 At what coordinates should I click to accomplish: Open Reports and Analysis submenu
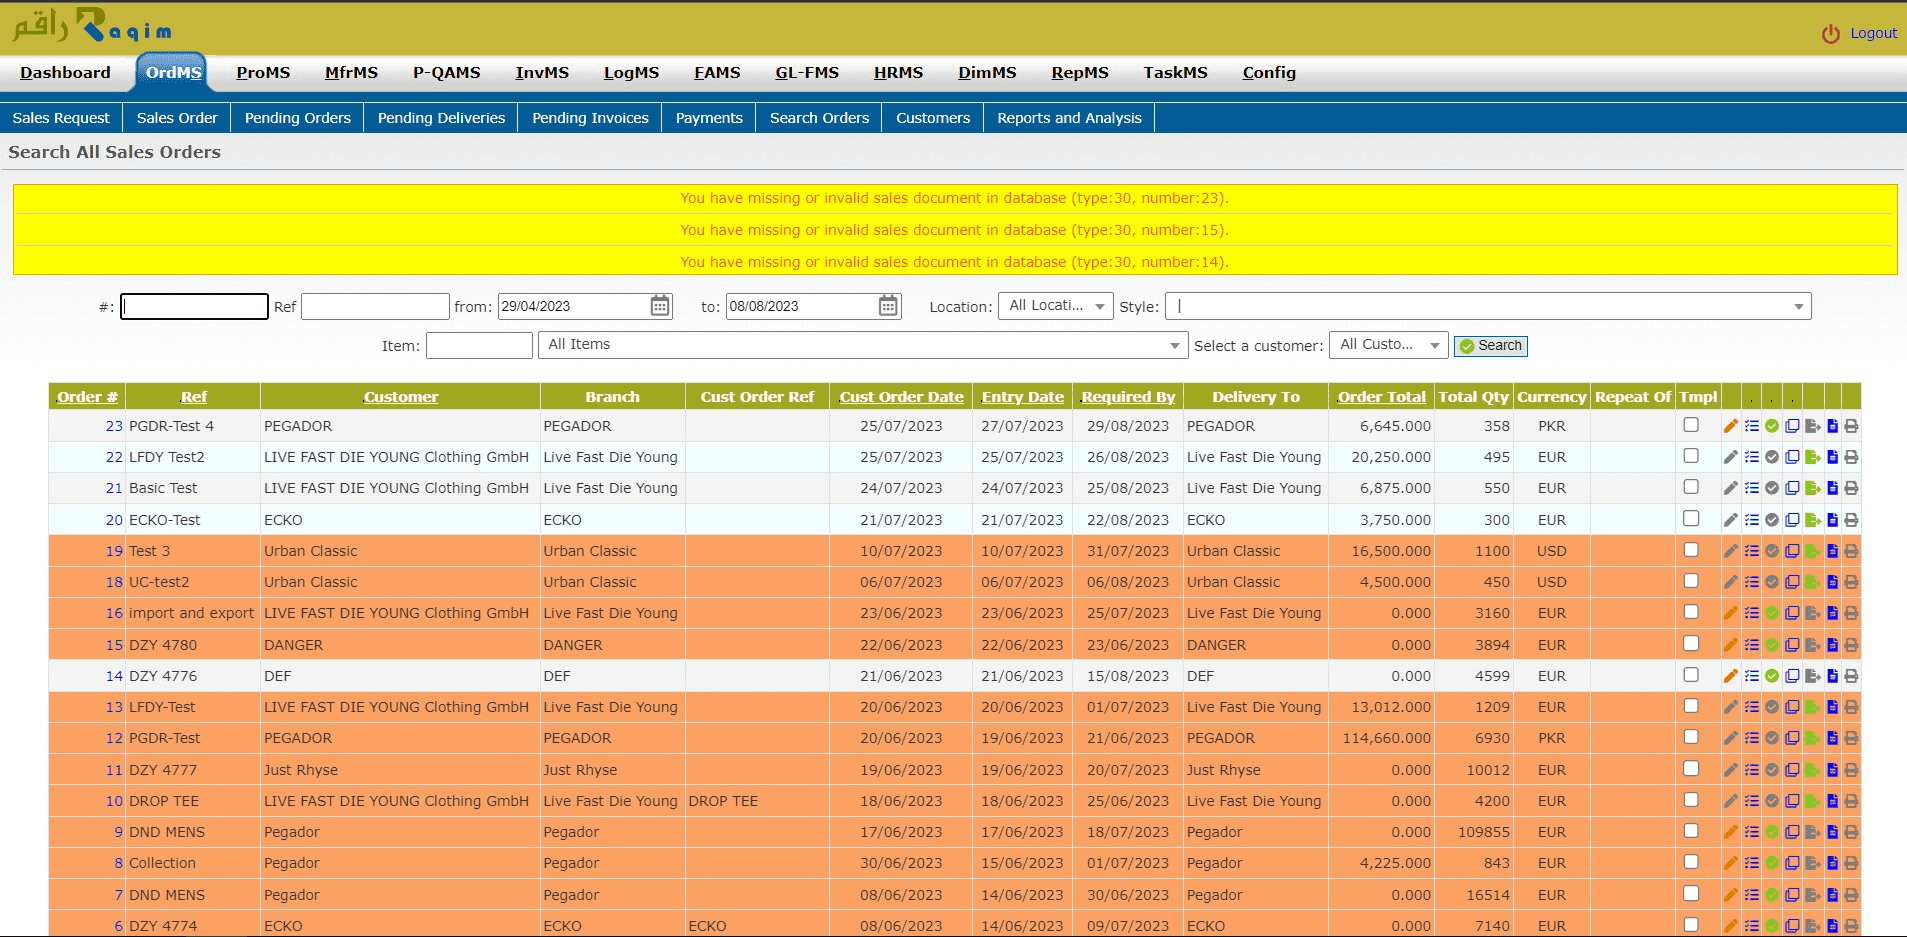coord(1069,118)
